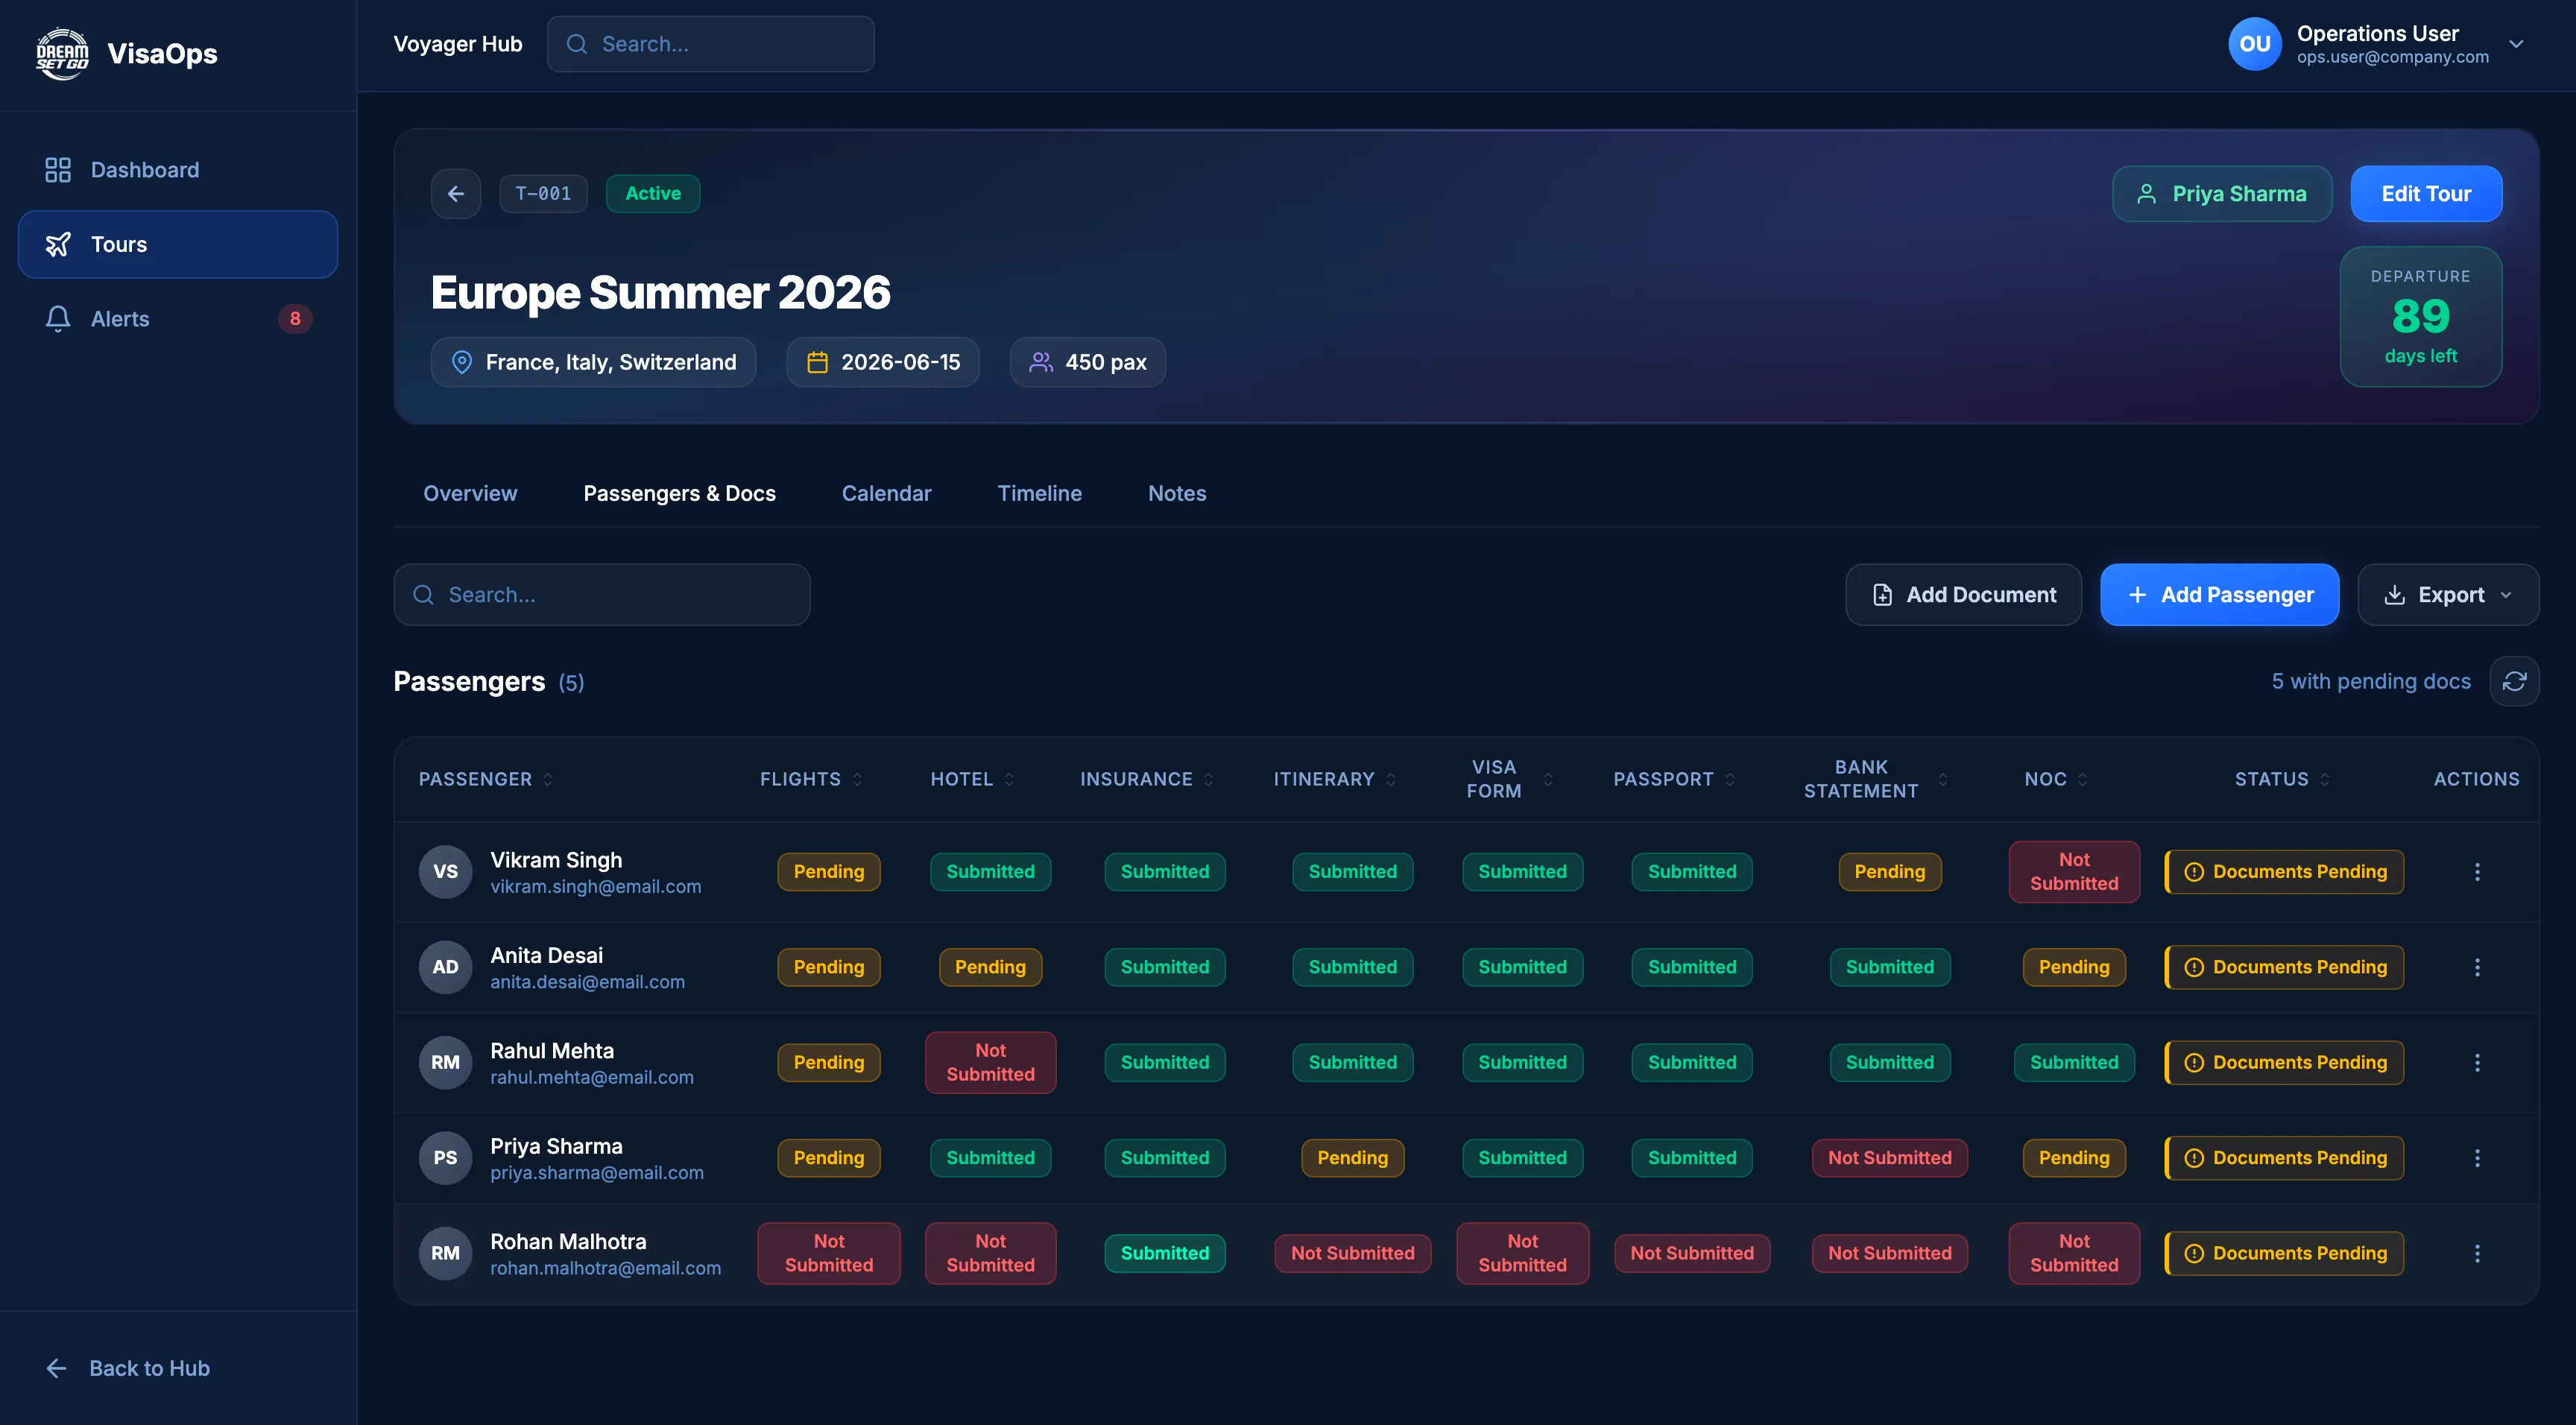
Task: Click the refresh icon near pending docs count
Action: coord(2516,681)
